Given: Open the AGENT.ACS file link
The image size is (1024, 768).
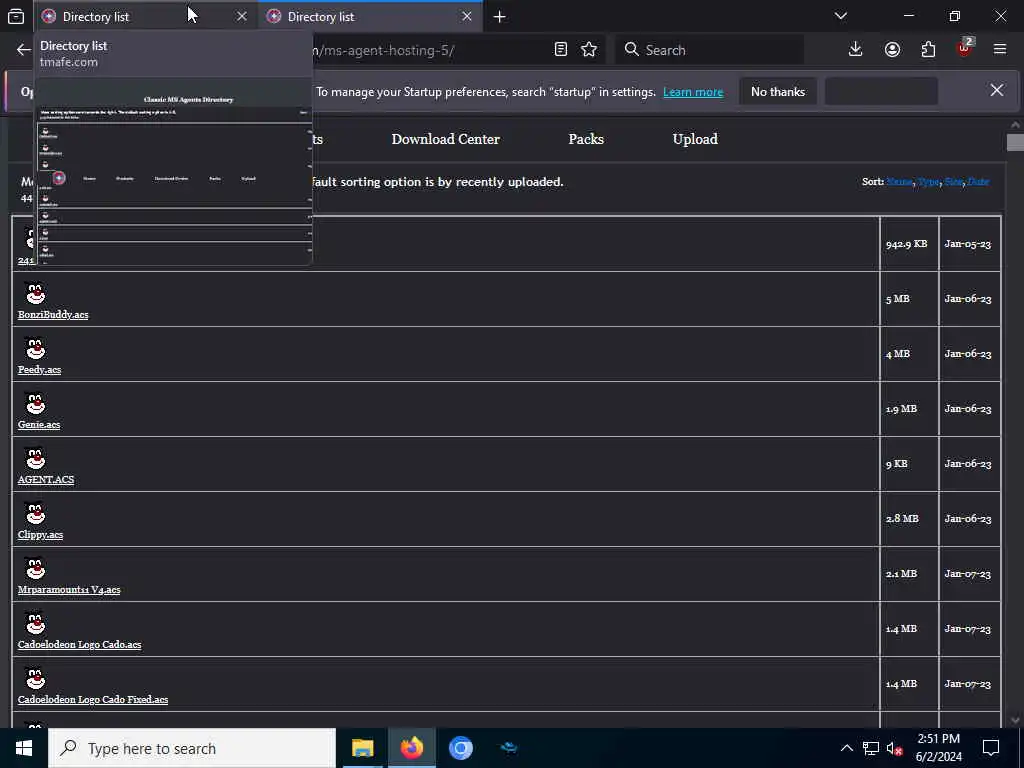Looking at the screenshot, I should point(46,479).
